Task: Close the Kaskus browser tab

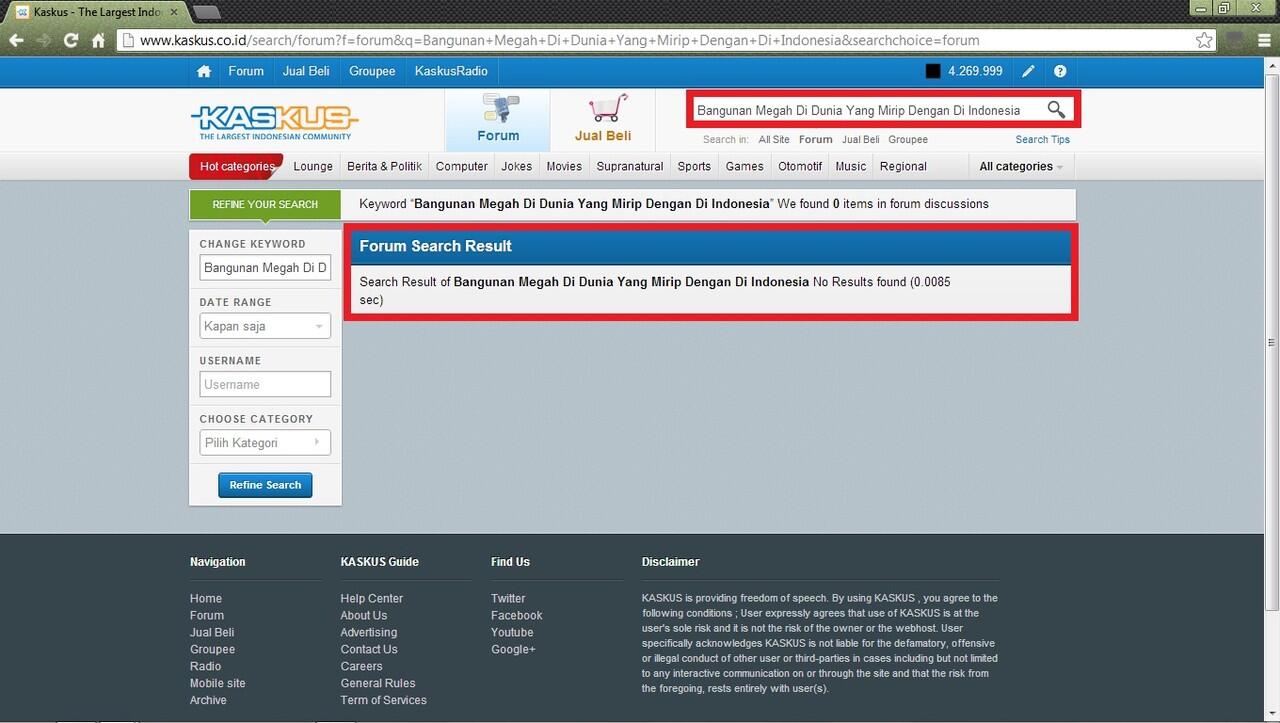Action: [174, 12]
